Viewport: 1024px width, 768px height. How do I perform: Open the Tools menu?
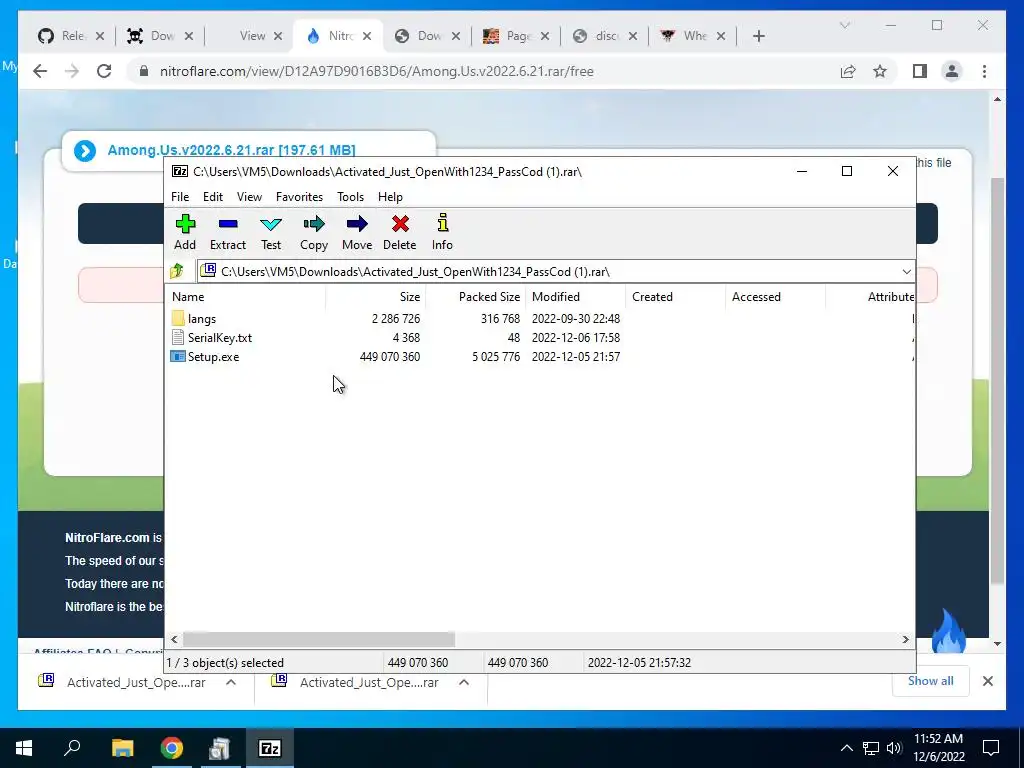[x=350, y=197]
